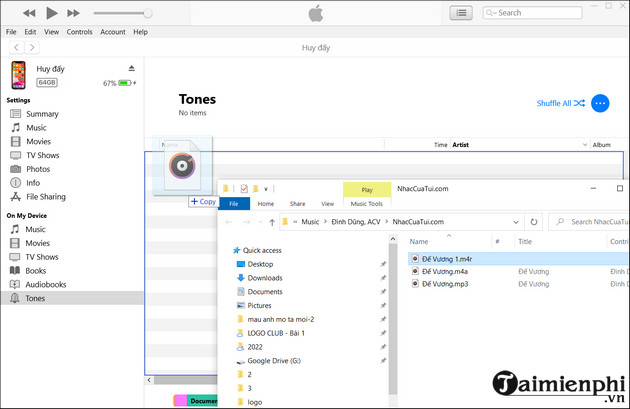The height and width of the screenshot is (409, 630).
Task: Click the Time column header
Action: coord(440,145)
